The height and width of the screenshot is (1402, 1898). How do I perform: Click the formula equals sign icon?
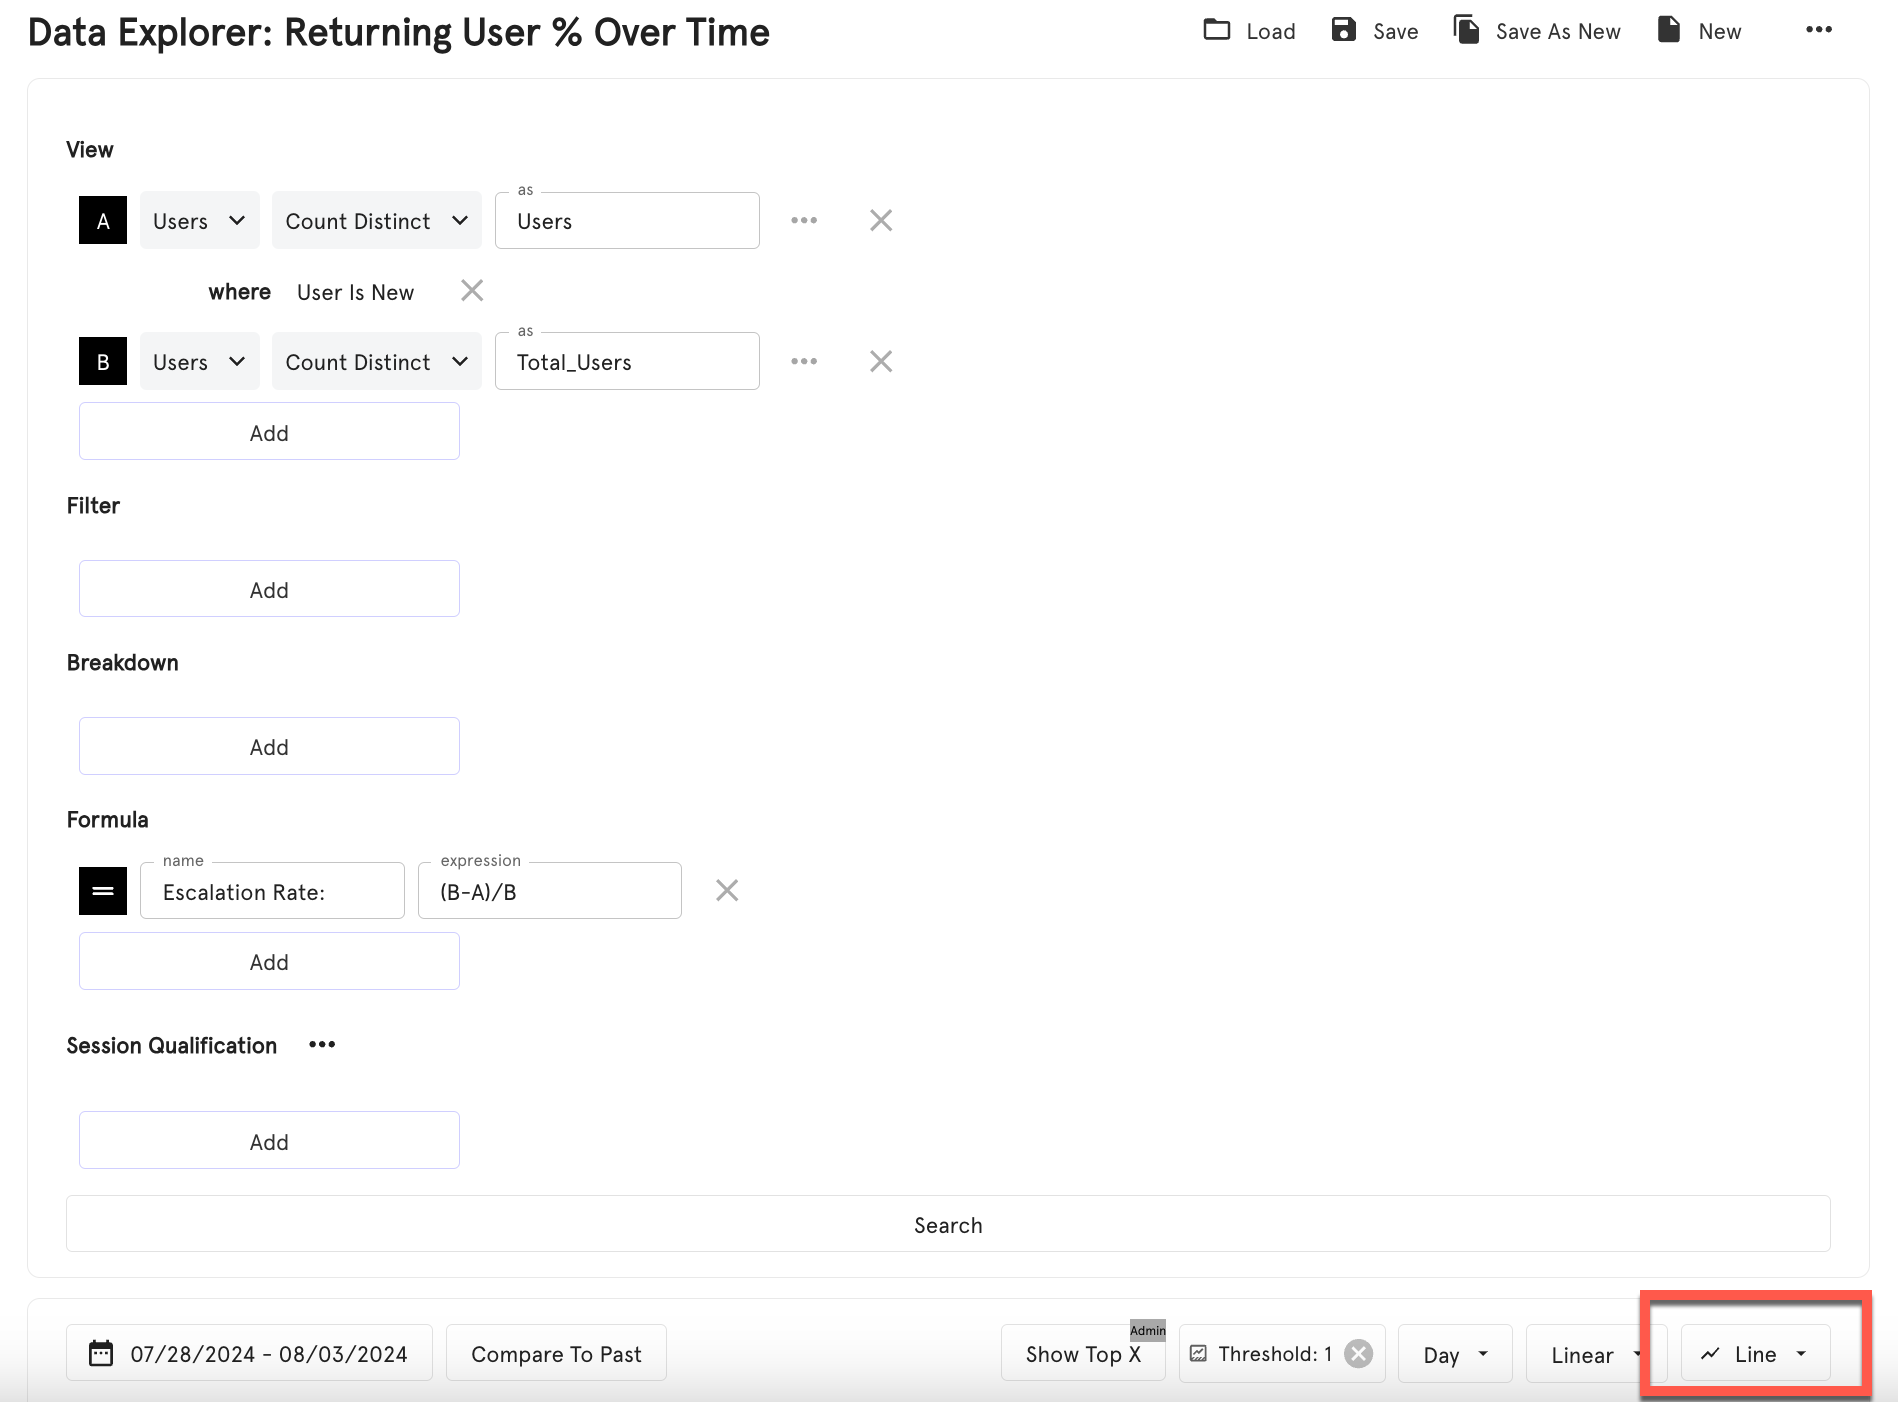click(103, 891)
